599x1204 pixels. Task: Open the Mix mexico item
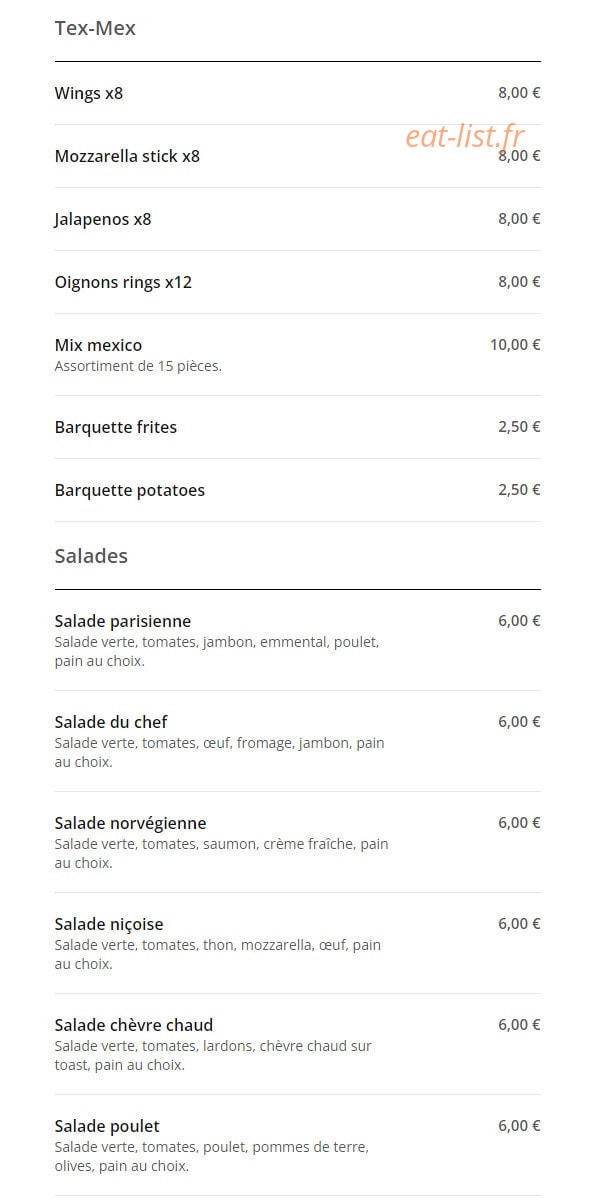tap(297, 355)
